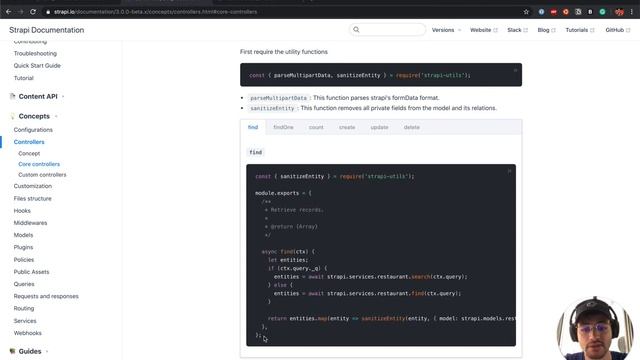Open the Slack external link

coord(517,30)
